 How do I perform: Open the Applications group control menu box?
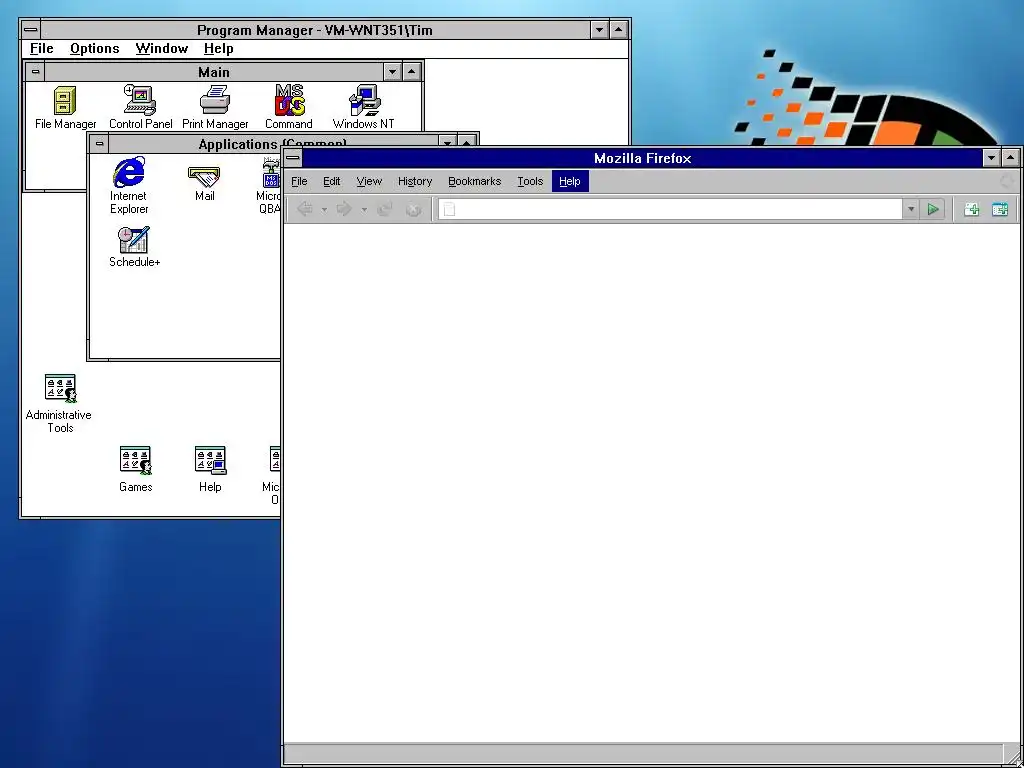coord(99,143)
